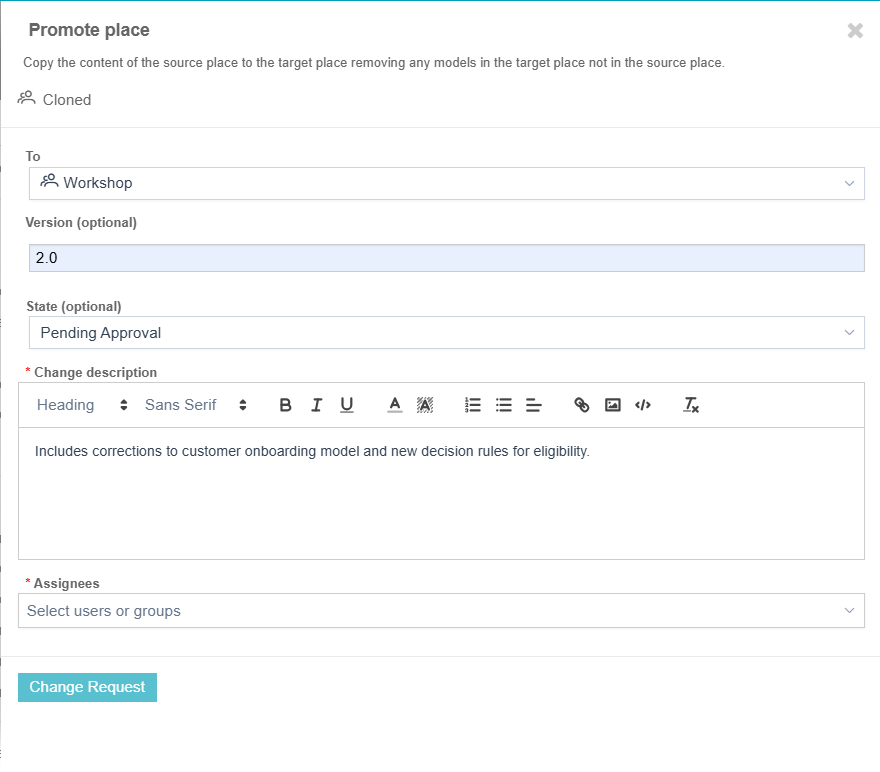Image resolution: width=880 pixels, height=772 pixels.
Task: Expand the To target place dropdown
Action: click(446, 183)
